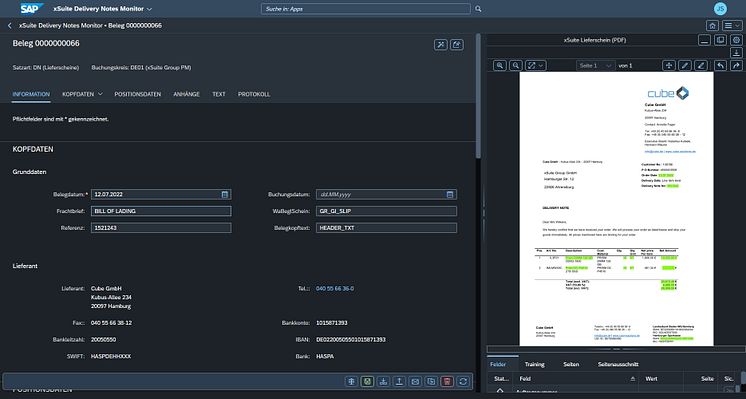Switch to the ANHÄNGE tab
This screenshot has width=746, height=399.
pyautogui.click(x=186, y=94)
